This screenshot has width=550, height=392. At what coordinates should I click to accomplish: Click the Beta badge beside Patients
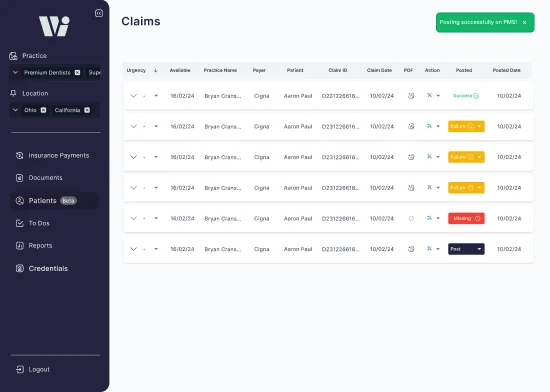point(68,201)
